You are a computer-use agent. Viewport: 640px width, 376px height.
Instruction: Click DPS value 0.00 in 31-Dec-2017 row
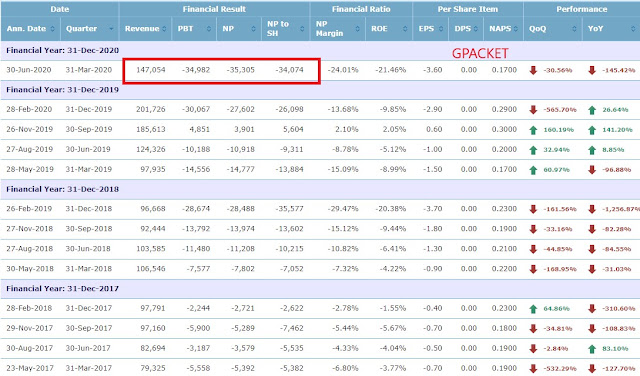click(469, 308)
